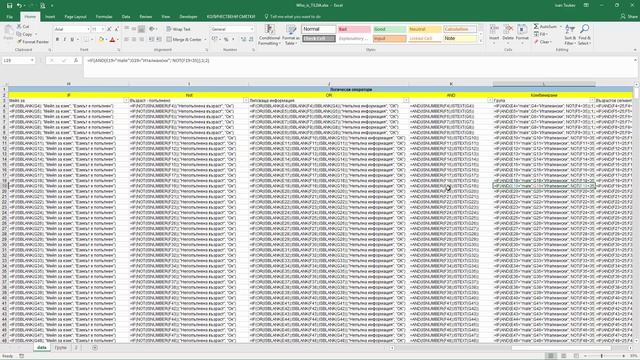Screen dimensions: 640x360
Task: Open the Clear dropdown
Action: click(x=543, y=42)
